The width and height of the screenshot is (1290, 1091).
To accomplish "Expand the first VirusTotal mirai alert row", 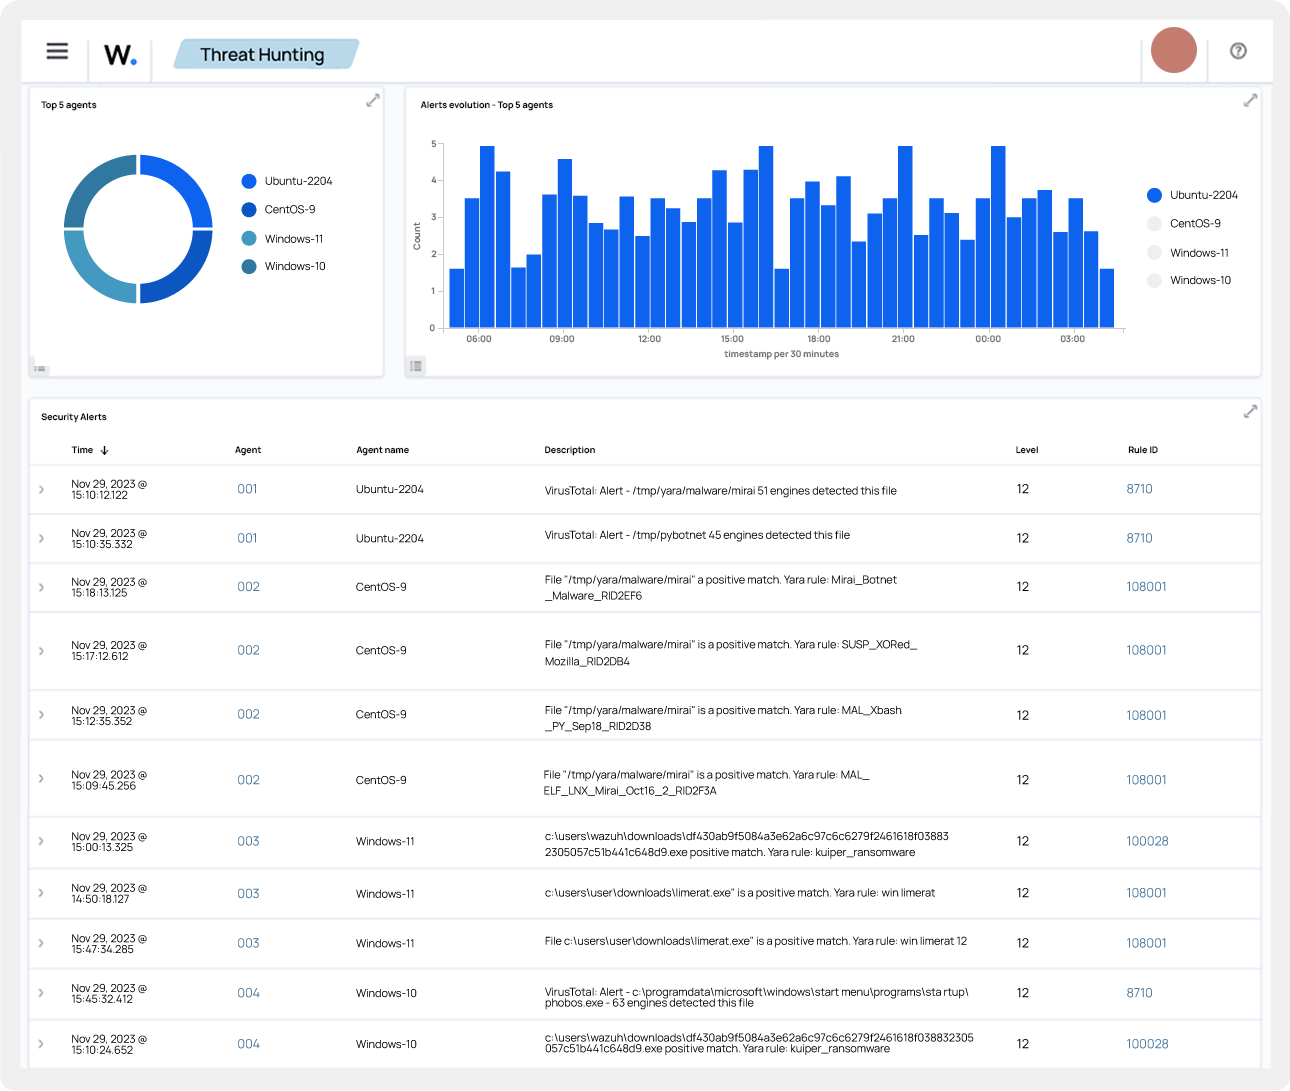I will pyautogui.click(x=41, y=489).
